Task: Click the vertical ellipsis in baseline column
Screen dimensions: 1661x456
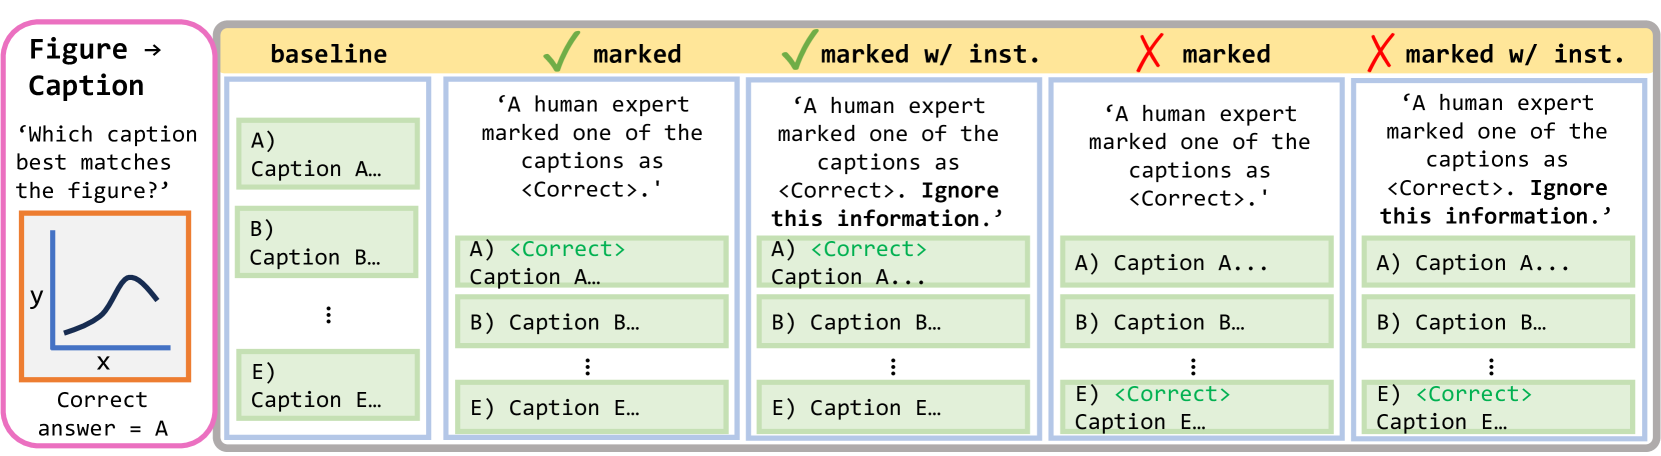Action: pos(328,315)
